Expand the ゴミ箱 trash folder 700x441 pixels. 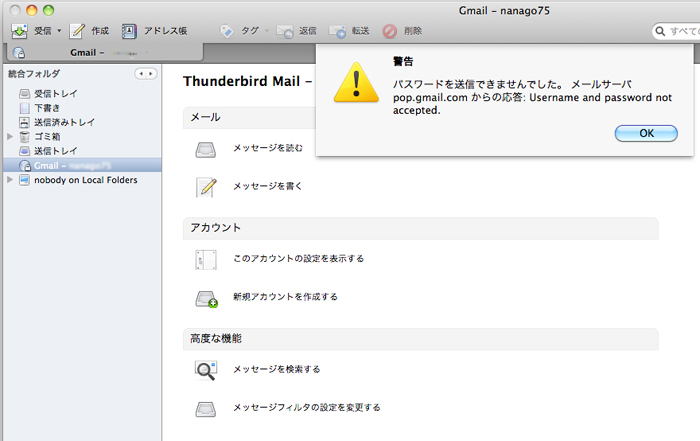click(10, 137)
